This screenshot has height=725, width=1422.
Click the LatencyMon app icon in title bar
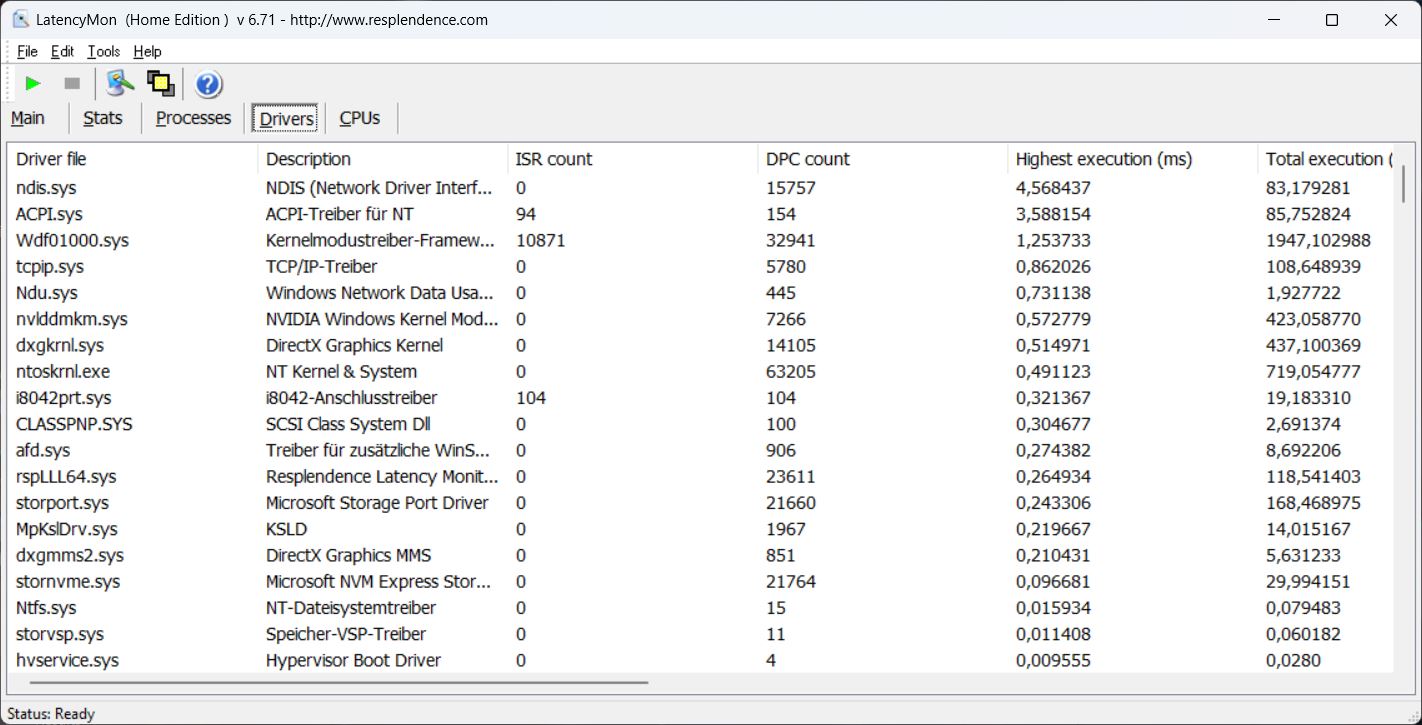pyautogui.click(x=20, y=20)
